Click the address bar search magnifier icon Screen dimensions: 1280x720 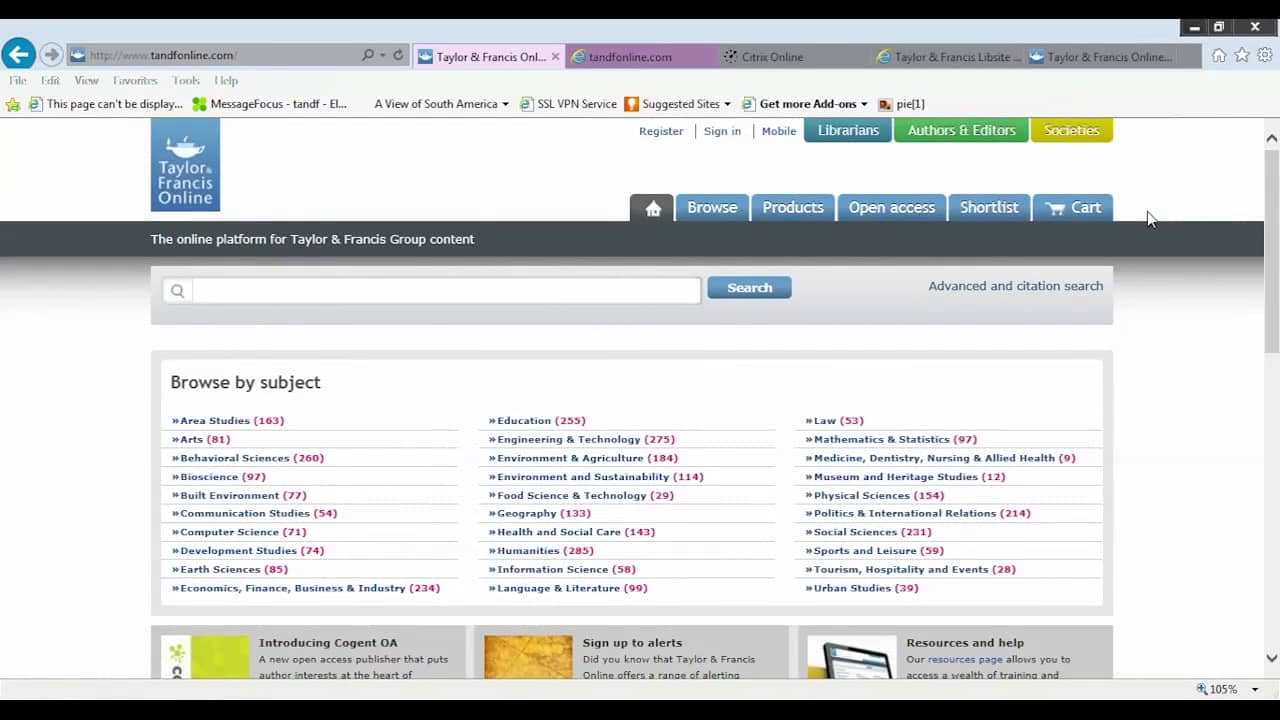pyautogui.click(x=368, y=55)
